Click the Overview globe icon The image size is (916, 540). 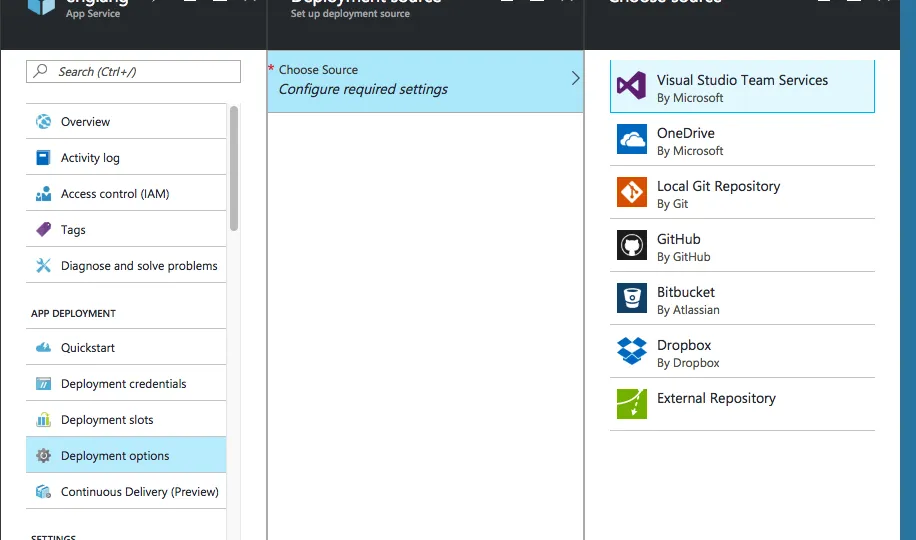click(x=43, y=122)
